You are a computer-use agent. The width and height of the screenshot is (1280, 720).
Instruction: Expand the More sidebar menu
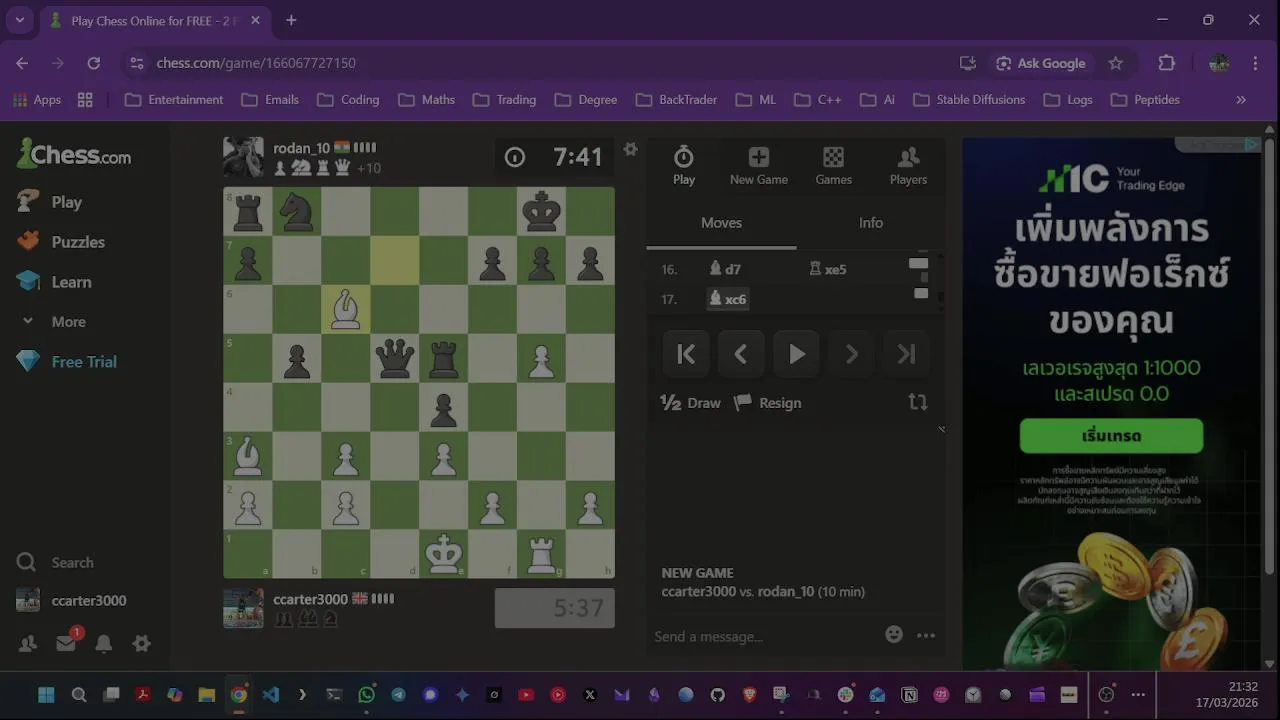pyautogui.click(x=55, y=322)
